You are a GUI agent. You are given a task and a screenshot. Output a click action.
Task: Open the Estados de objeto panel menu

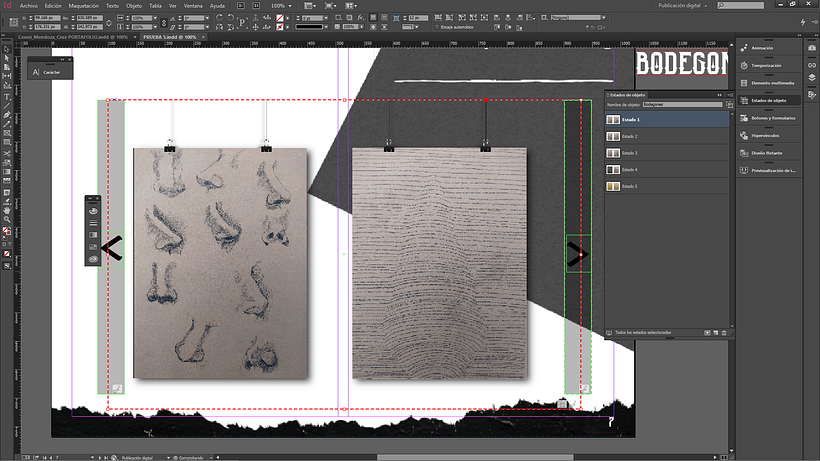(729, 95)
